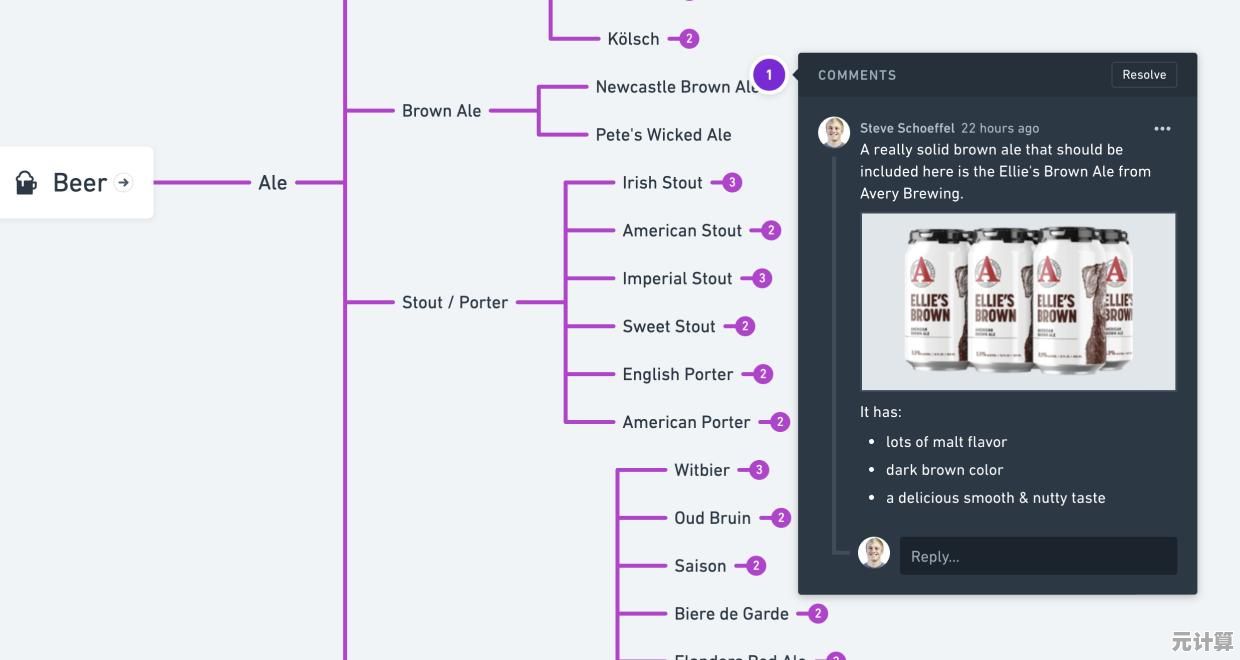This screenshot has width=1240, height=660.
Task: Click the purple comment badge numbered 1
Action: point(769,75)
